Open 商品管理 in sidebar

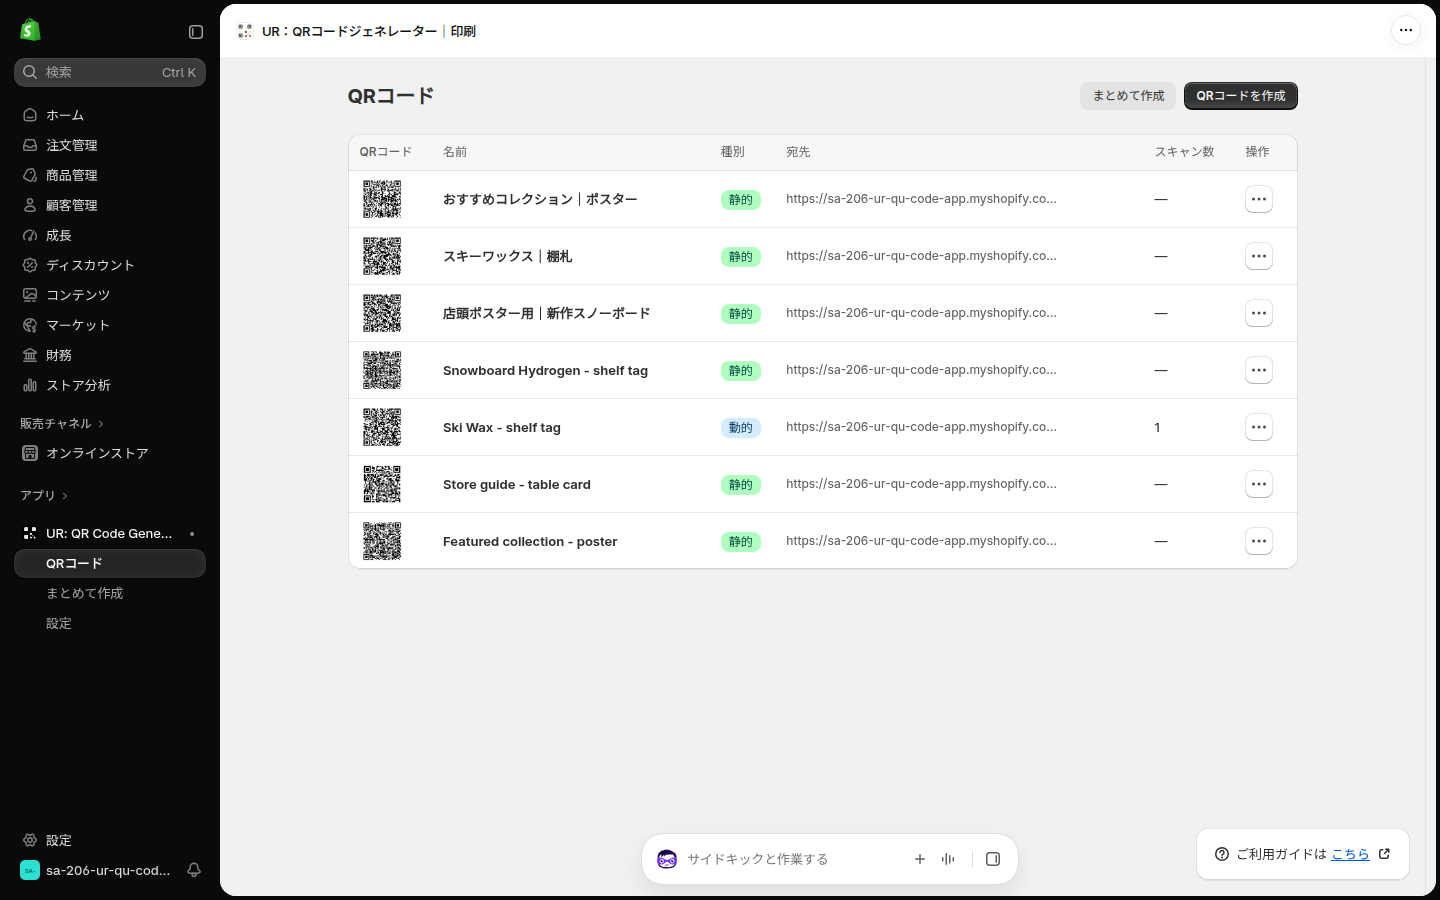pos(110,175)
